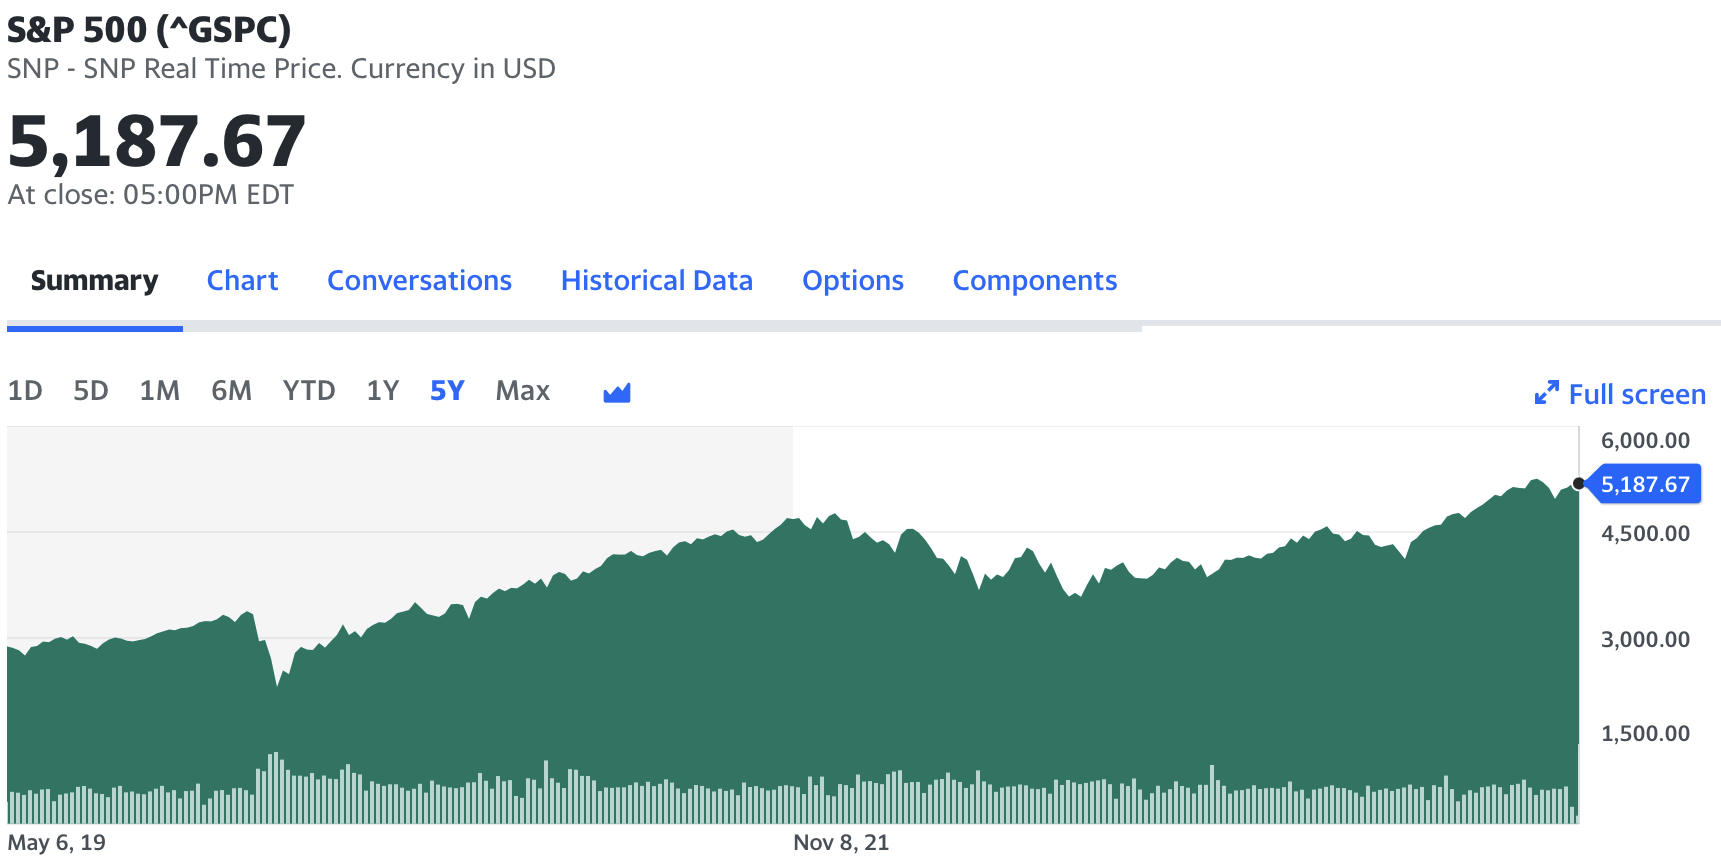Click the current-price dot at chart end
The image size is (1721, 862).
coord(1578,484)
